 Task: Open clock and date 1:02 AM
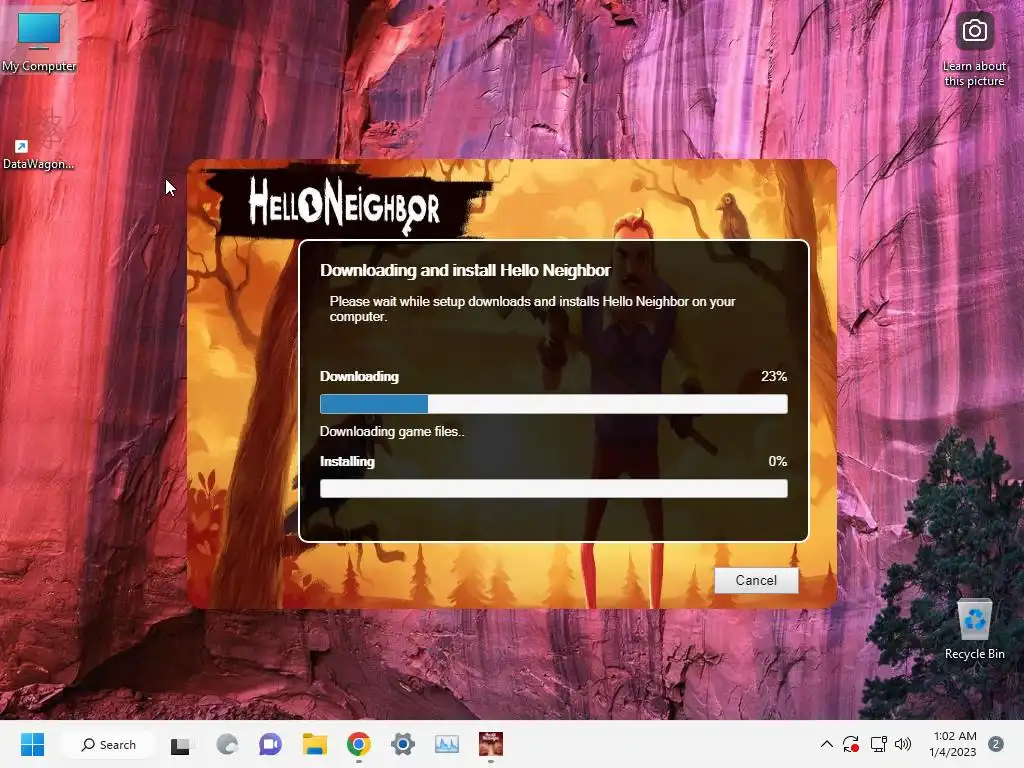953,744
